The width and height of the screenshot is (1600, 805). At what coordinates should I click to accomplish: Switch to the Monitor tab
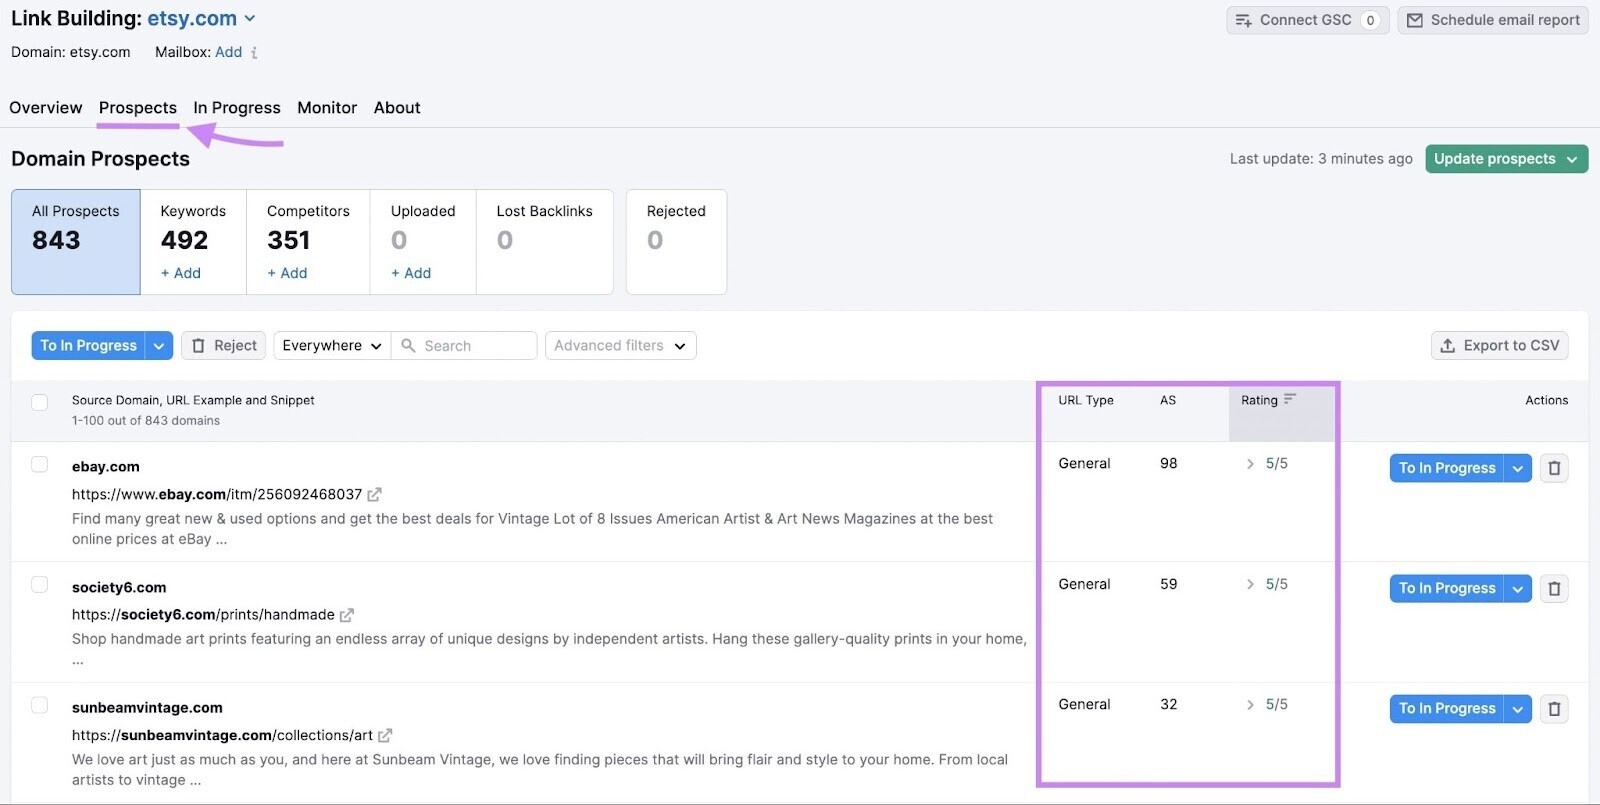[x=327, y=108]
